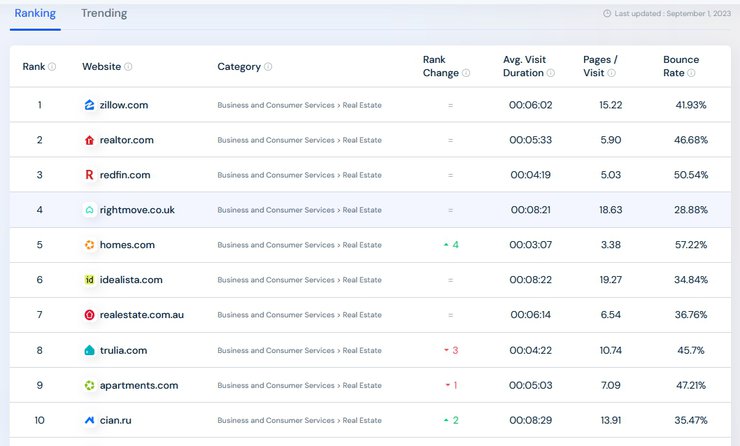Click bounce rate value 57.22%

click(x=691, y=244)
